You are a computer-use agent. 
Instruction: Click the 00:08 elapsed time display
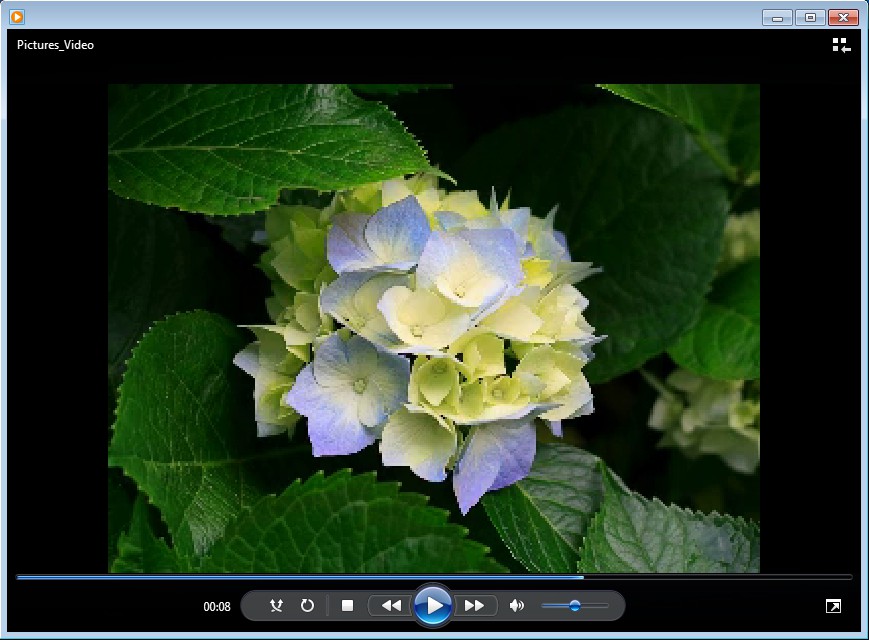(217, 607)
